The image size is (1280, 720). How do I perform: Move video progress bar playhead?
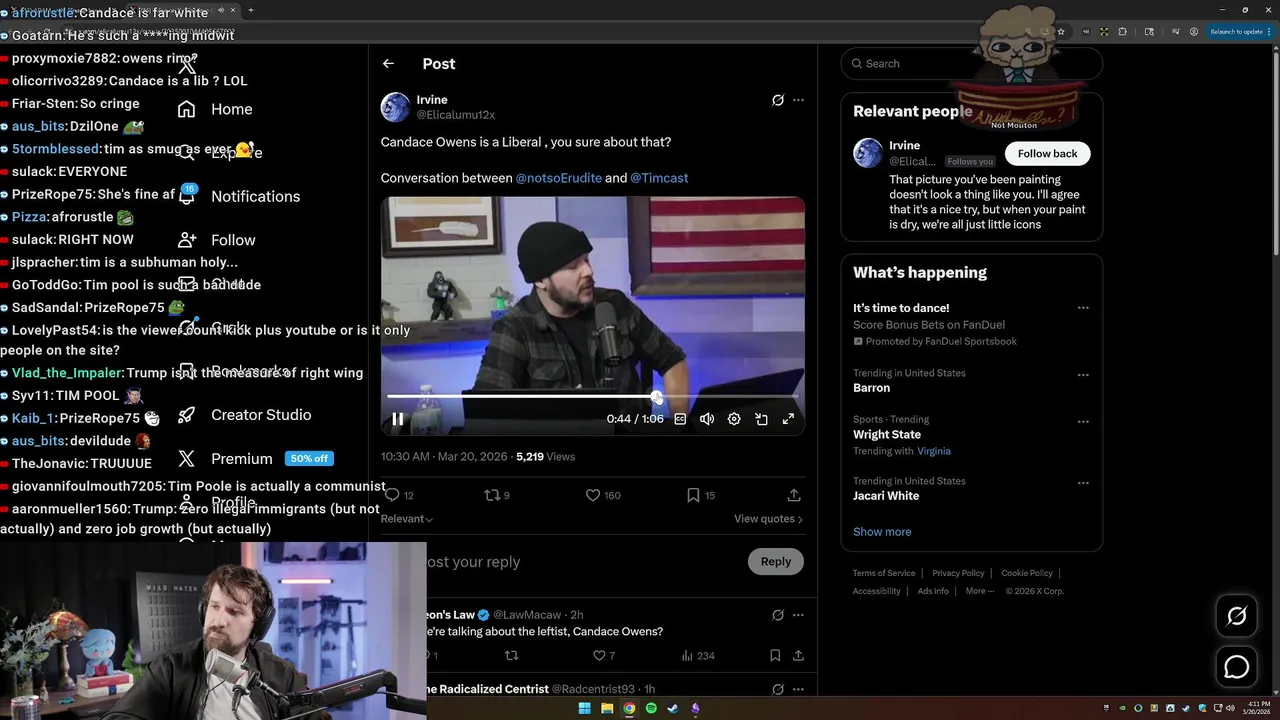(x=656, y=397)
